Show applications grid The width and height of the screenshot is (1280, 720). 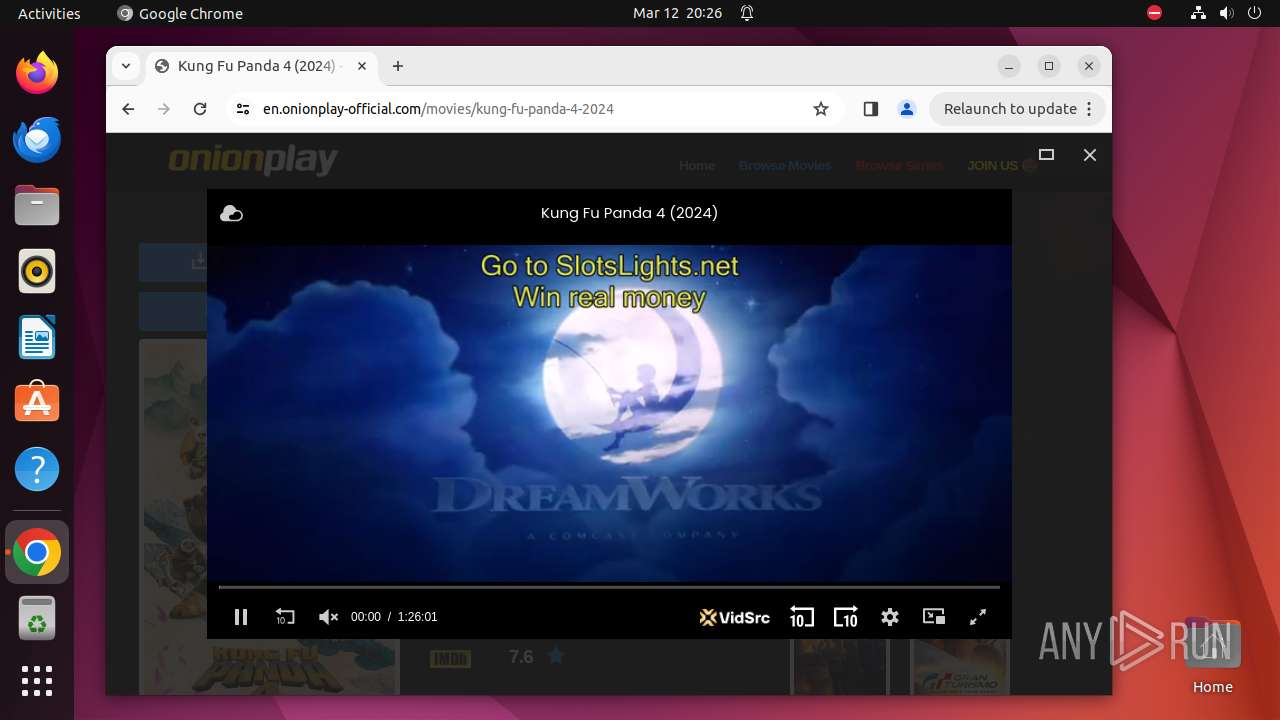[x=37, y=681]
